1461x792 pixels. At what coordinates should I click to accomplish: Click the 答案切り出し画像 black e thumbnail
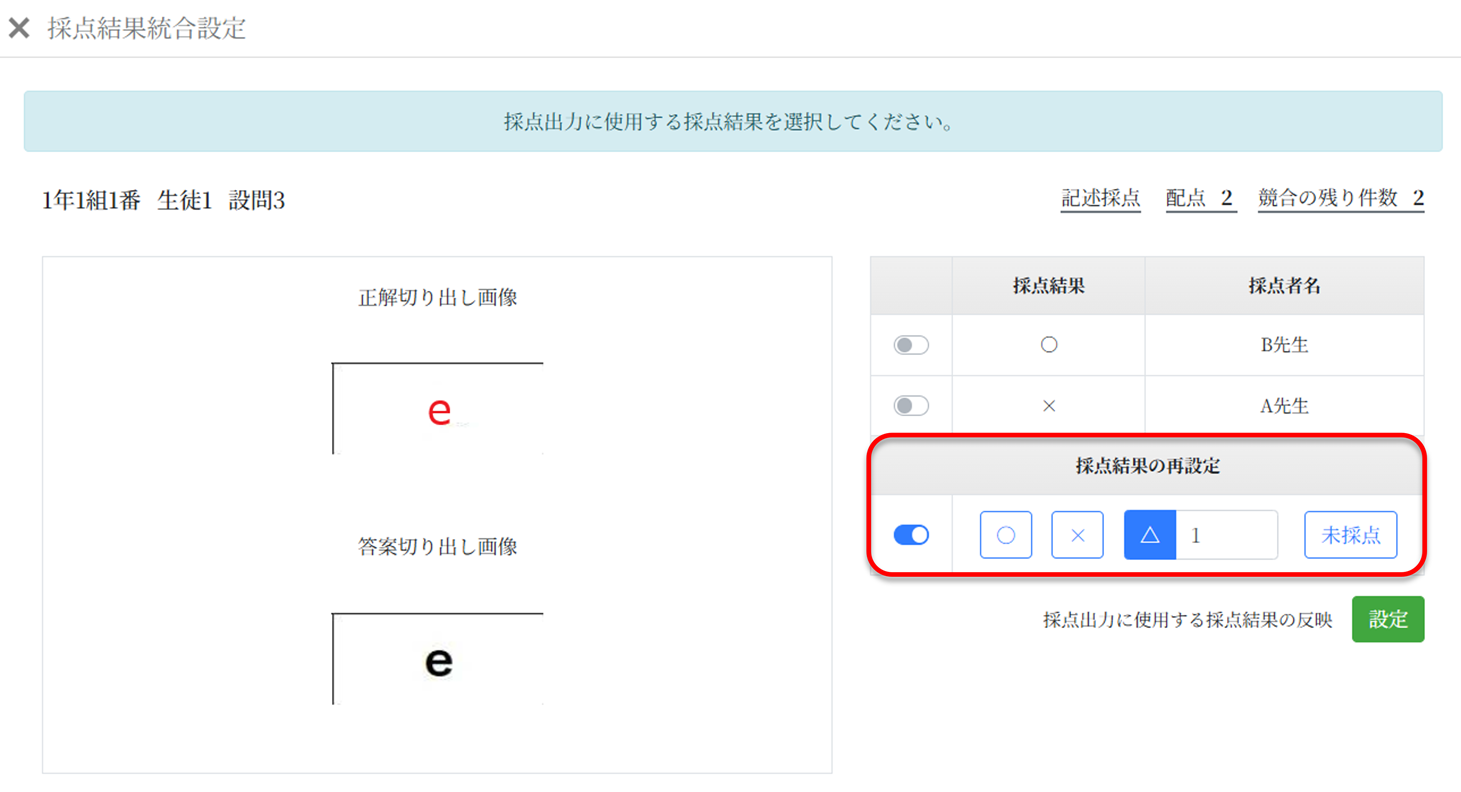pos(438,659)
